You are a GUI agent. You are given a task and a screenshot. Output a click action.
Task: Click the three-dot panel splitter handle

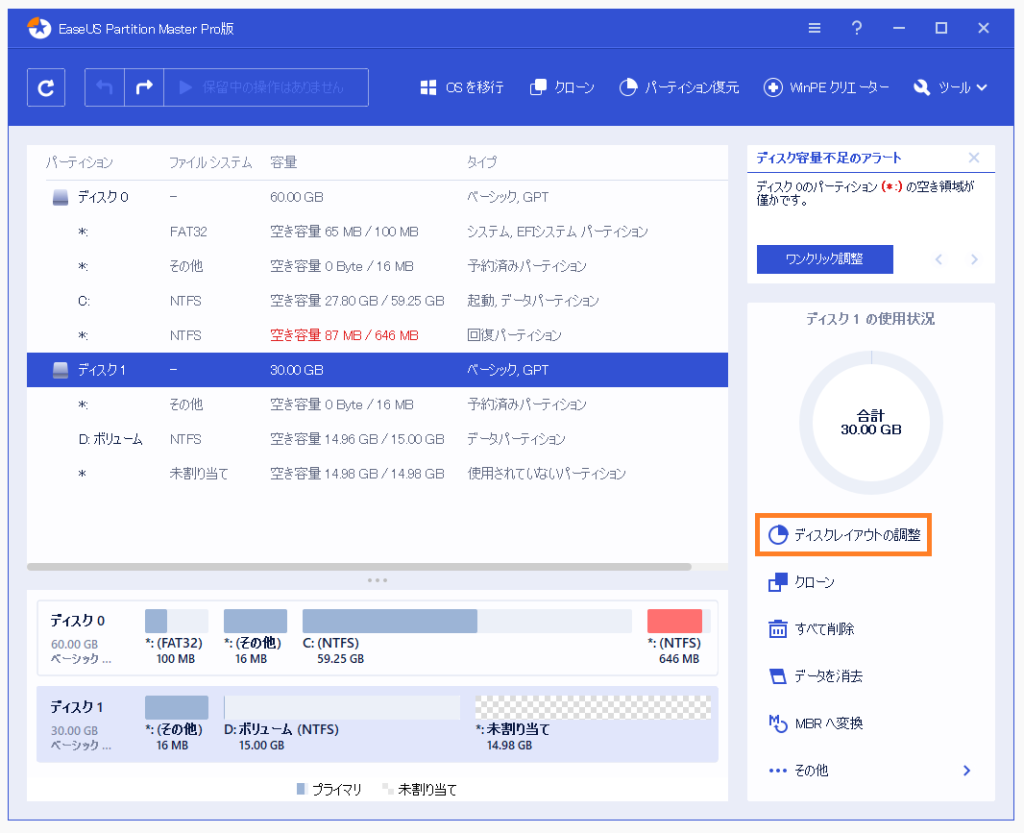click(377, 580)
